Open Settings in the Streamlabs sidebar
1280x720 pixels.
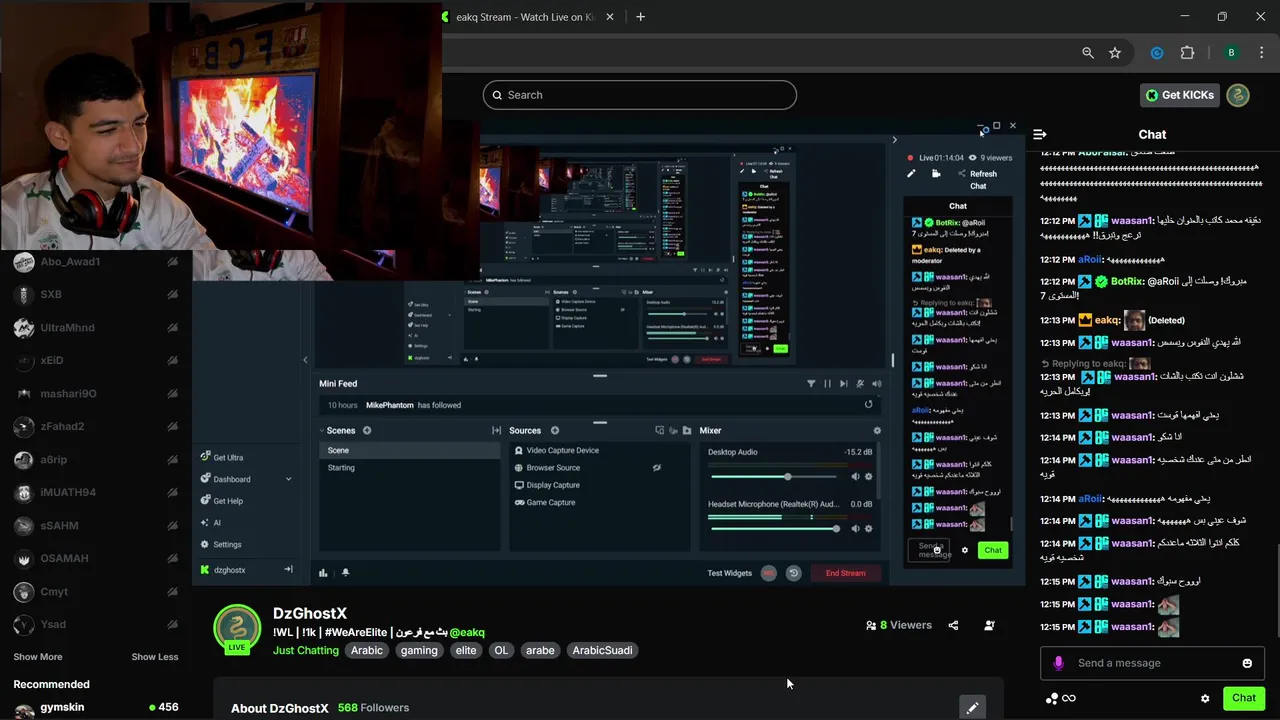pyautogui.click(x=221, y=544)
